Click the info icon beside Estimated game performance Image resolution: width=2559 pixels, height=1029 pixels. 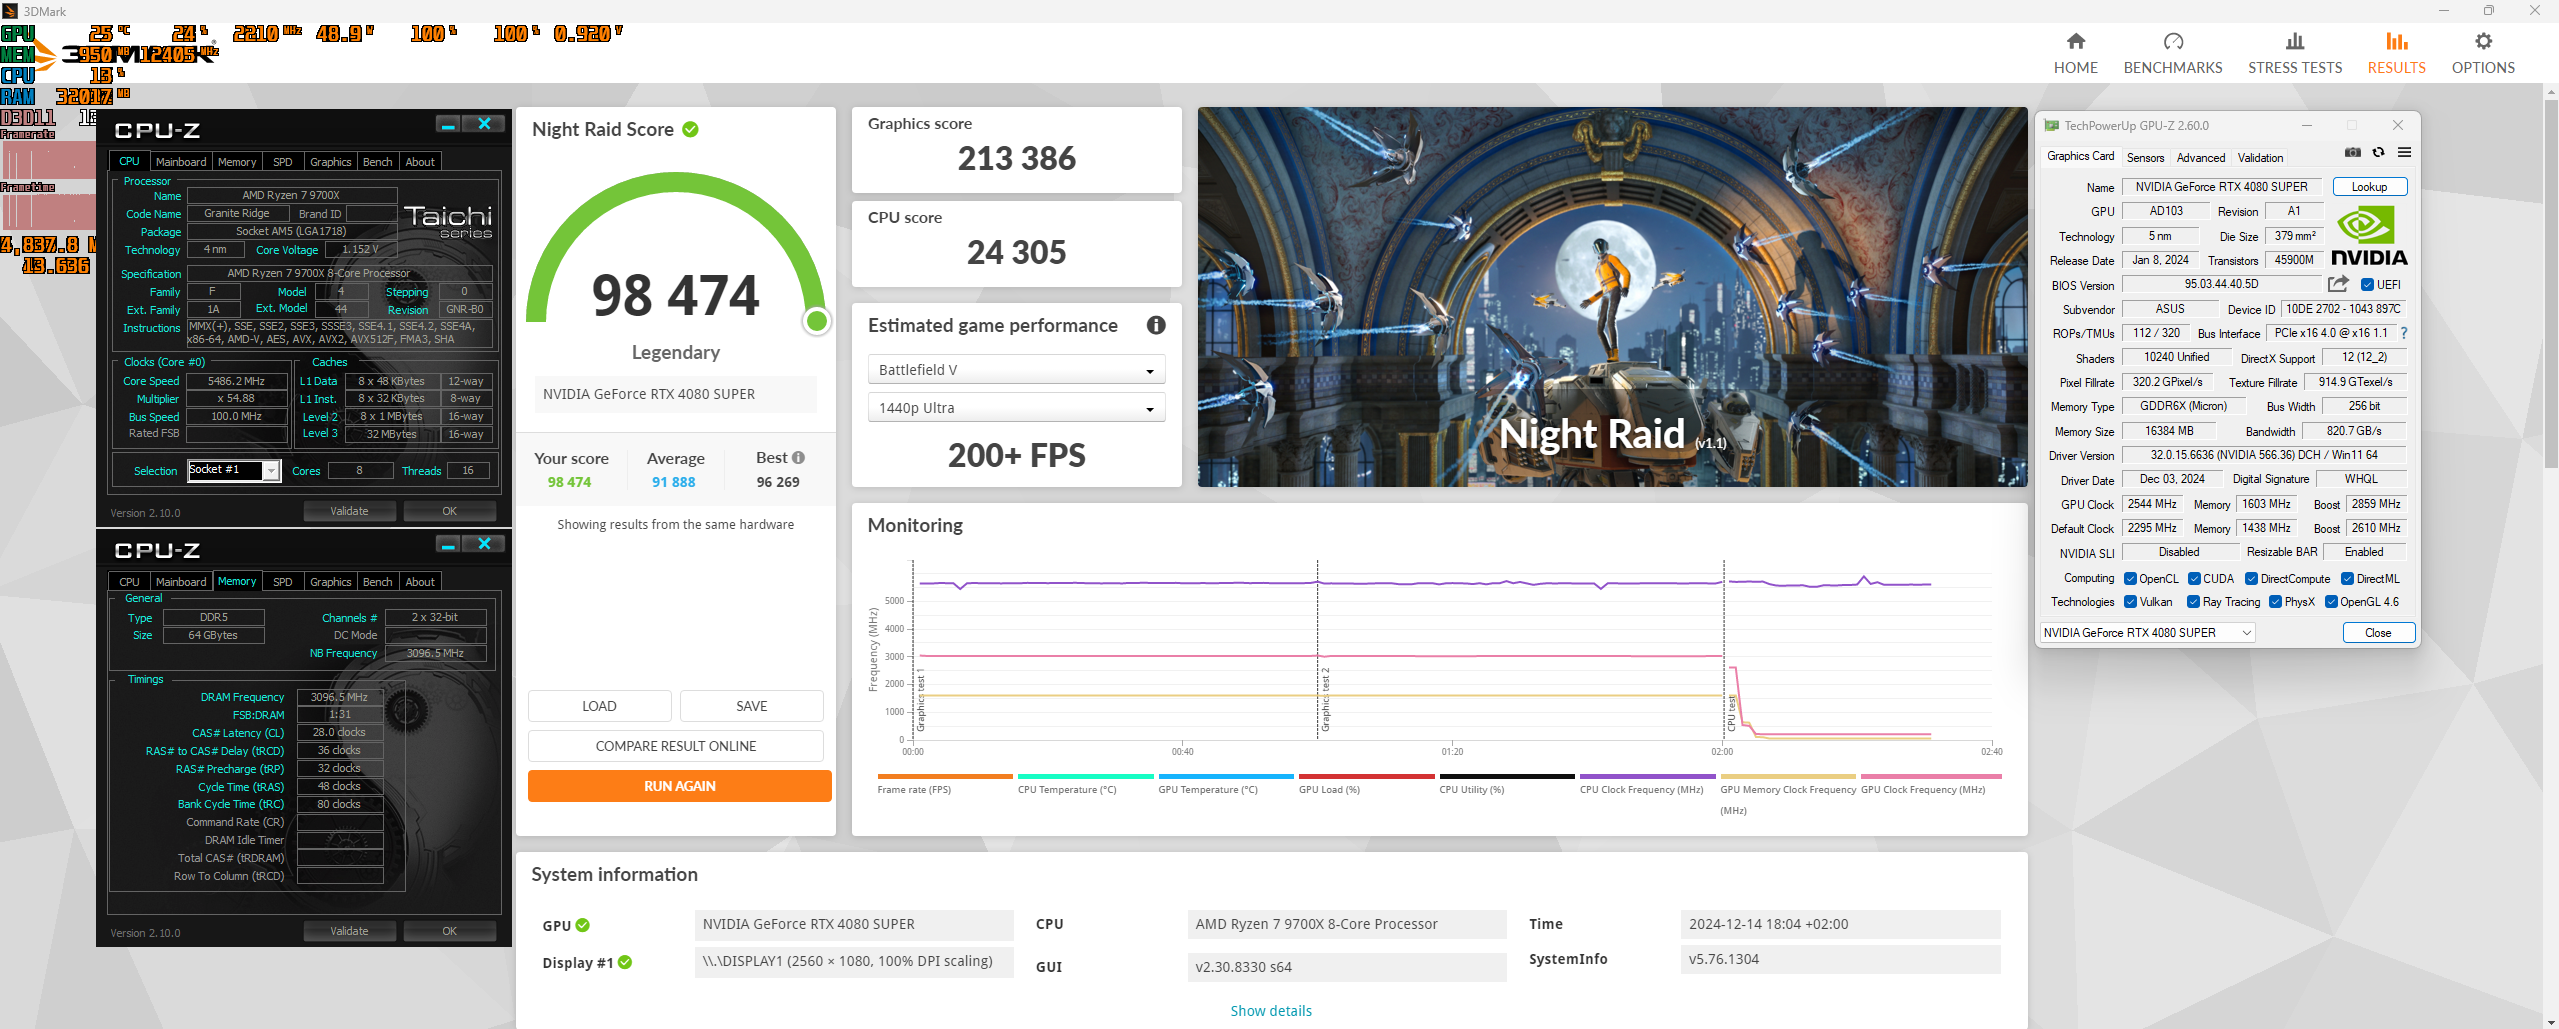point(1156,325)
